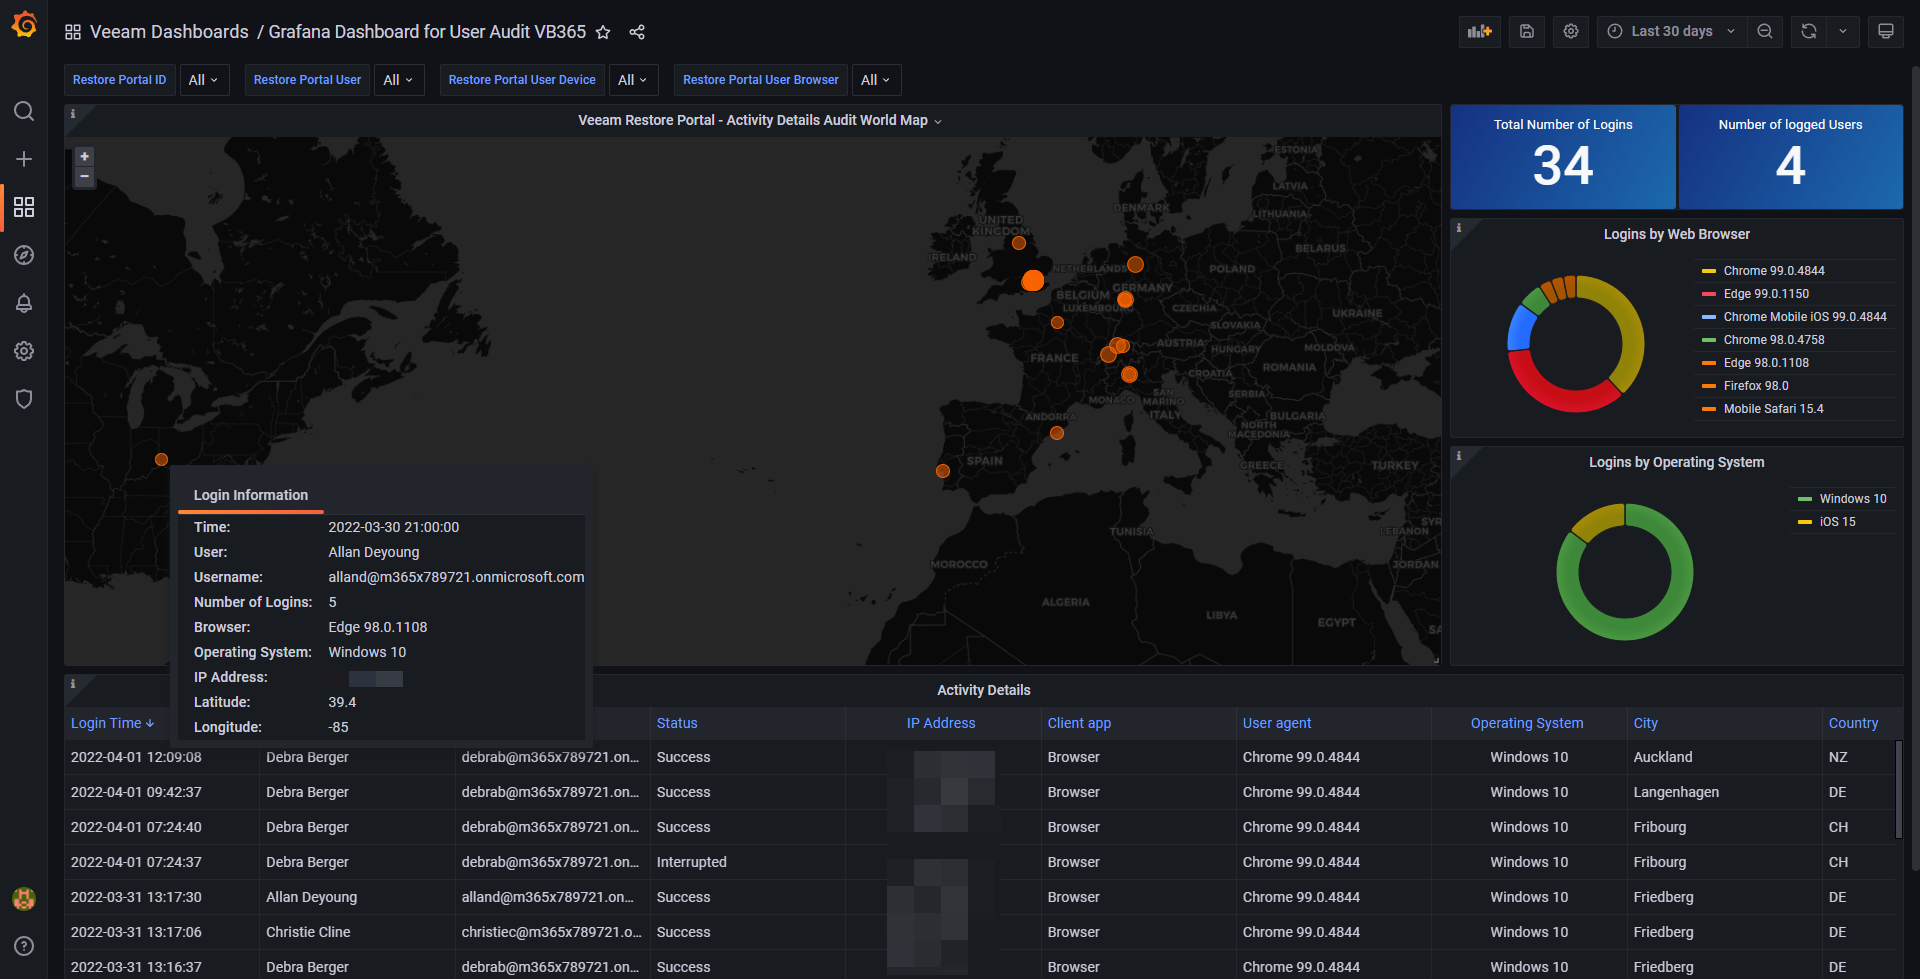Sort table by Country column
1920x979 pixels.
click(x=1853, y=723)
